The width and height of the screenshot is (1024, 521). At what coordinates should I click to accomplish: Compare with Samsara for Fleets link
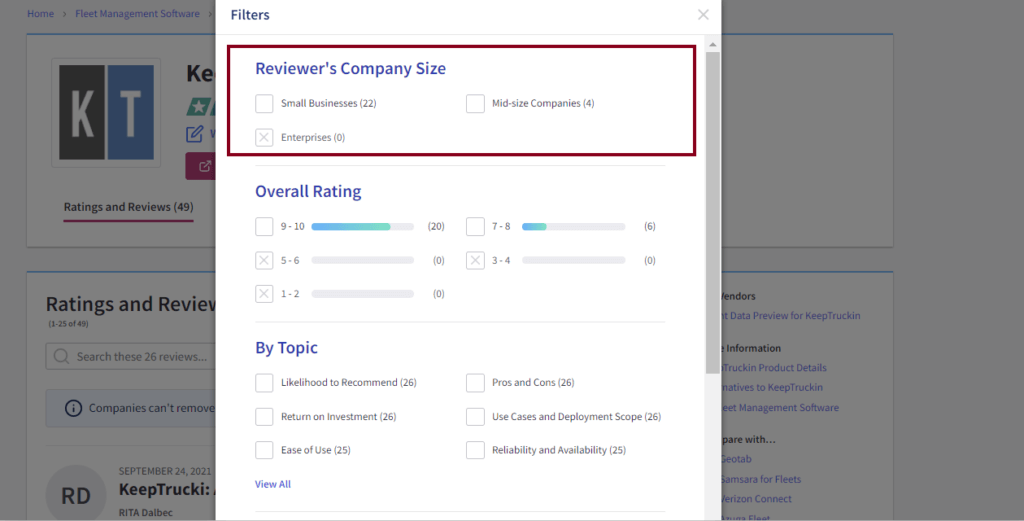click(x=760, y=479)
